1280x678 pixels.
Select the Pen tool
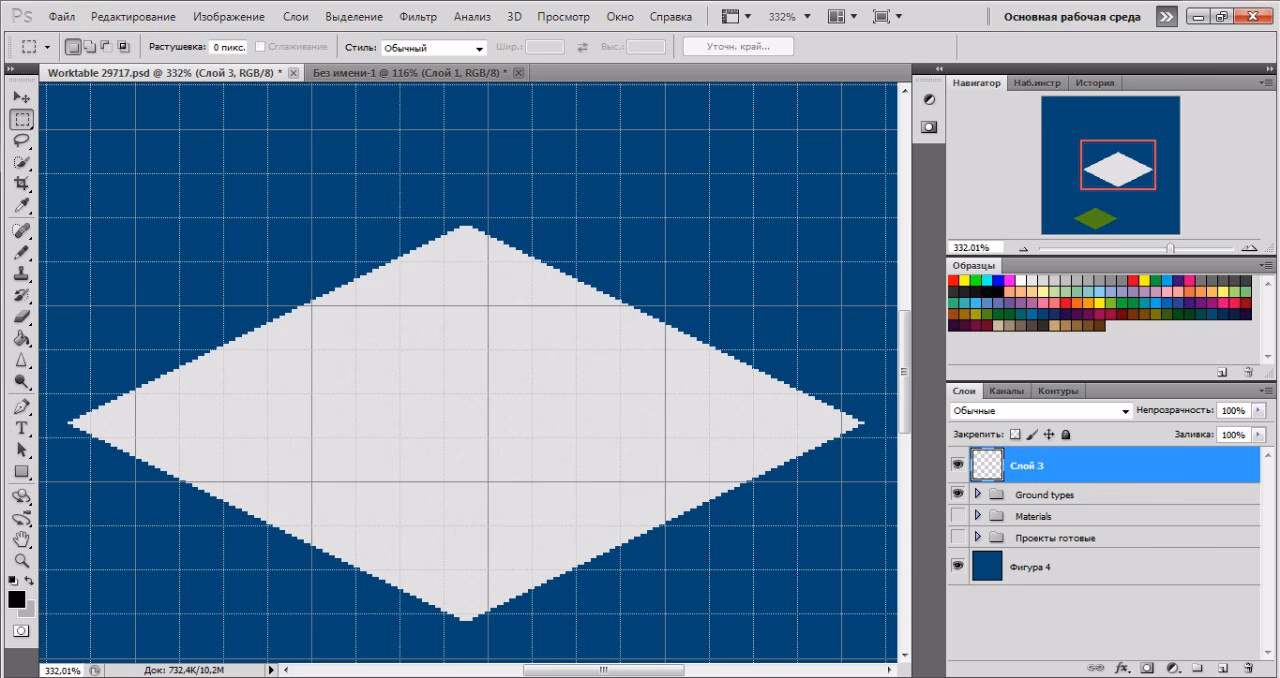pyautogui.click(x=21, y=407)
